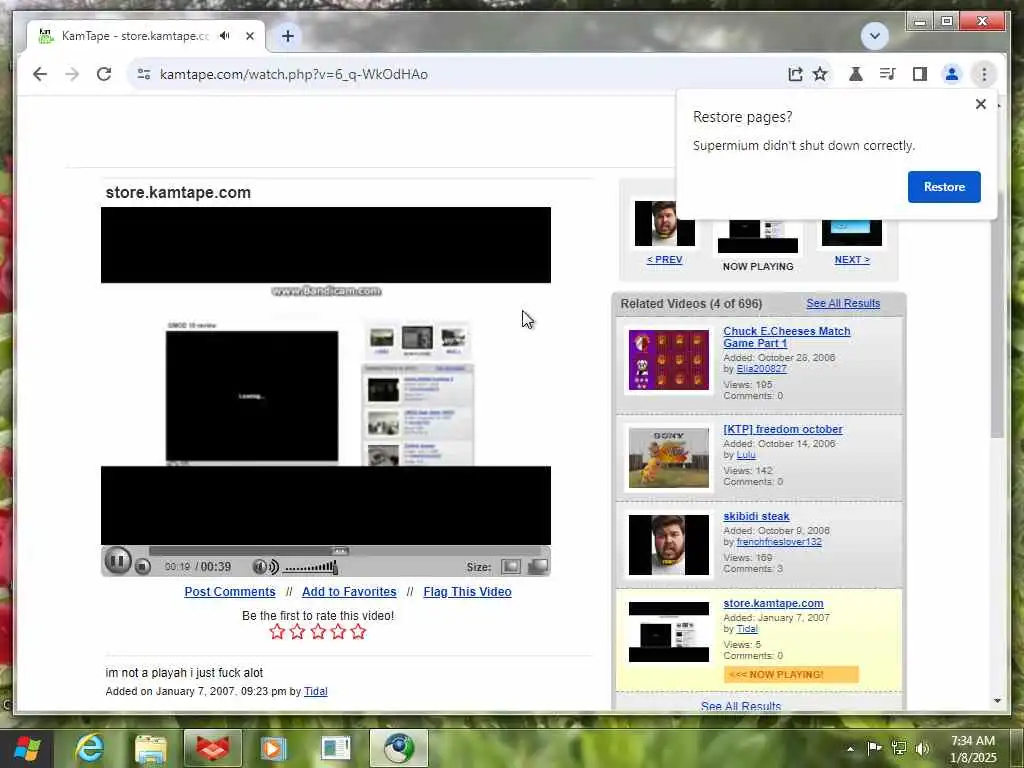Screen dimensions: 1024x768
Task: Rate the video three stars
Action: 317,632
